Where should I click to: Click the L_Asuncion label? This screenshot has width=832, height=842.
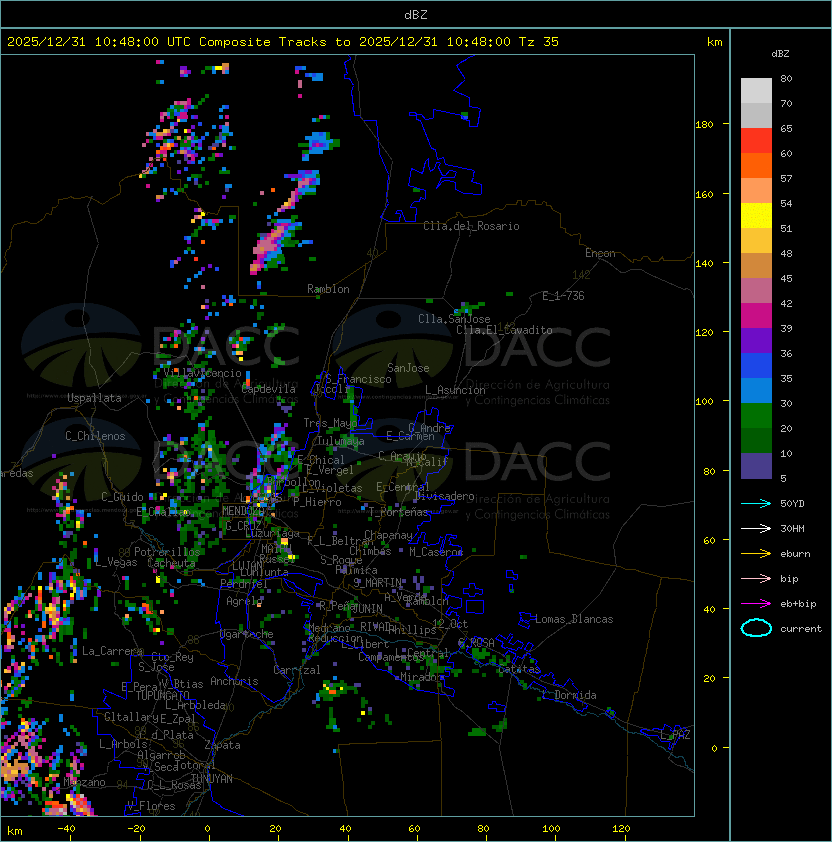tap(455, 390)
